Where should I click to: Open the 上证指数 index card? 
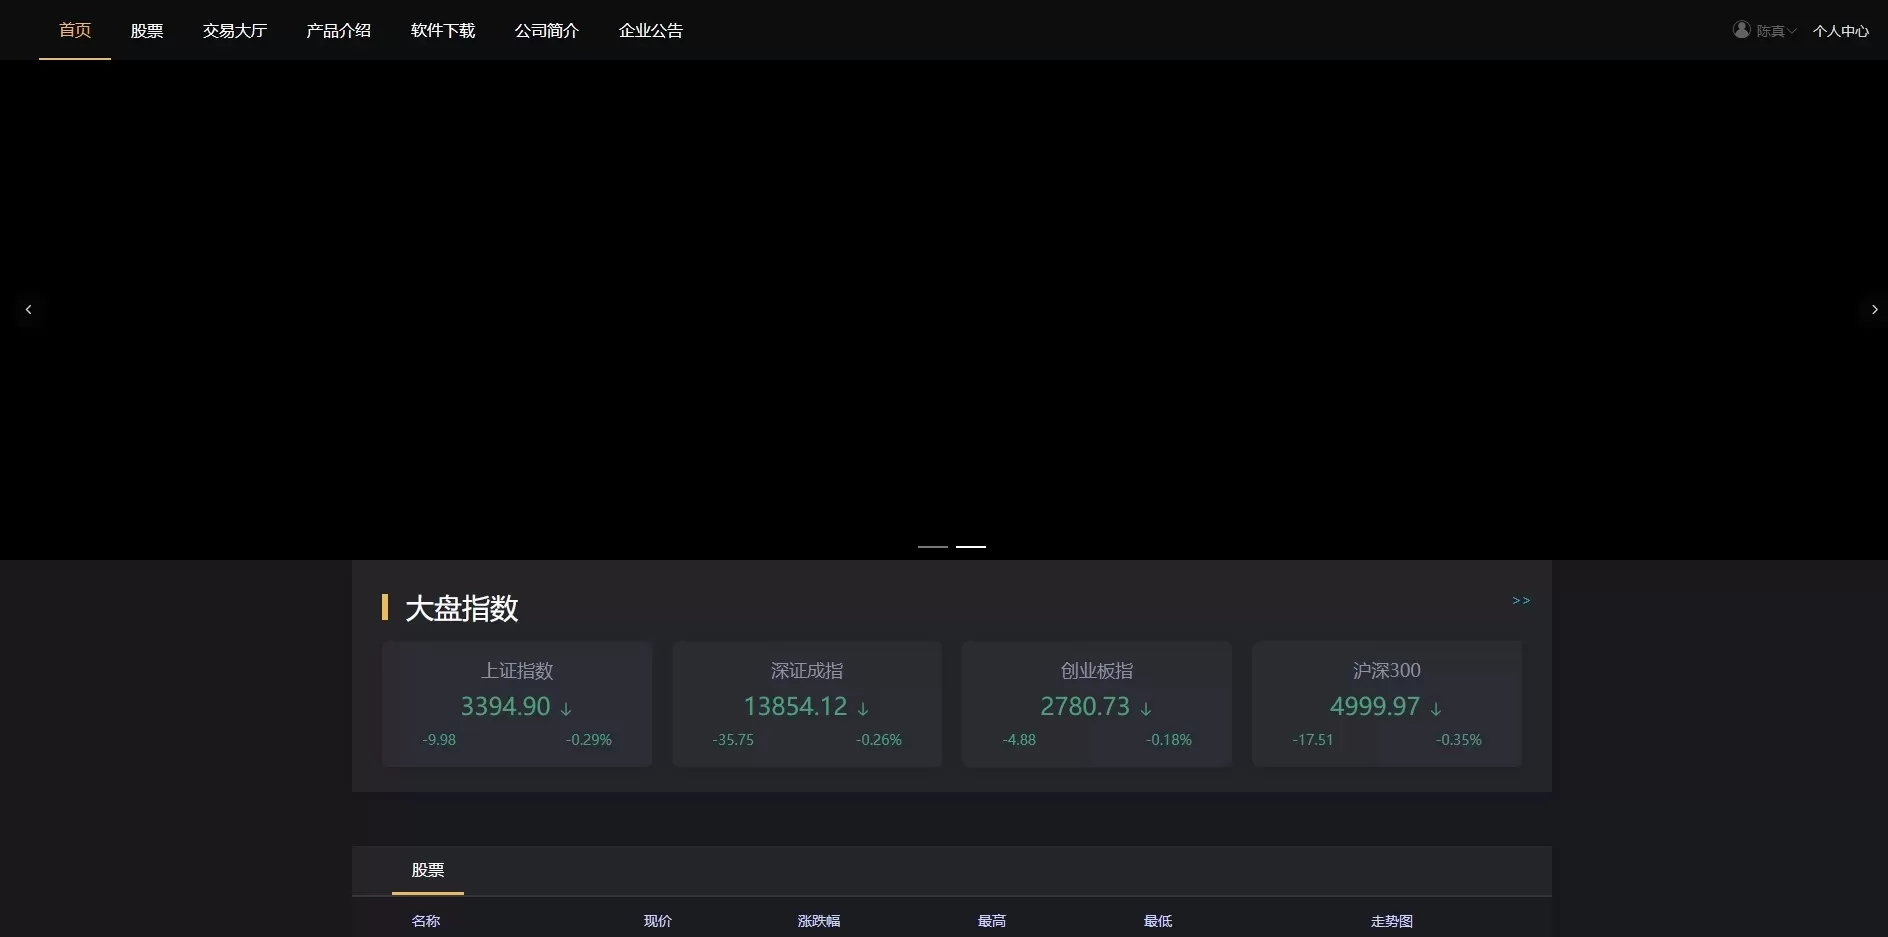(517, 704)
